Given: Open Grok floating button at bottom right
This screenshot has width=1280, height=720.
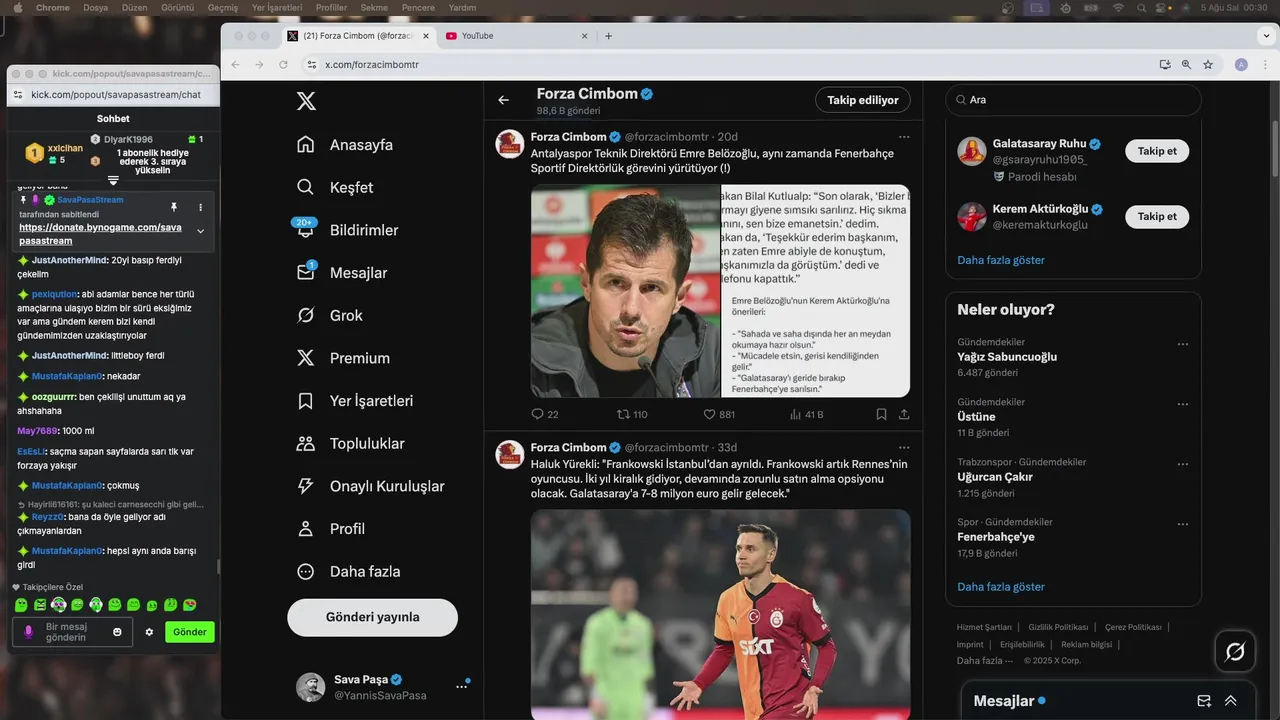Looking at the screenshot, I should tap(1235, 652).
